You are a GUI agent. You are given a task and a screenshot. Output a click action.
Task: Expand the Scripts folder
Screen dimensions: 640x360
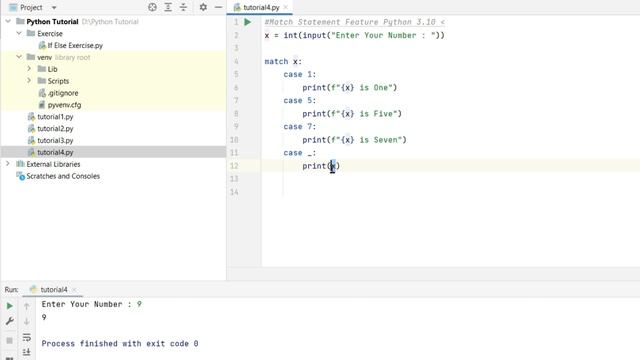coord(29,81)
